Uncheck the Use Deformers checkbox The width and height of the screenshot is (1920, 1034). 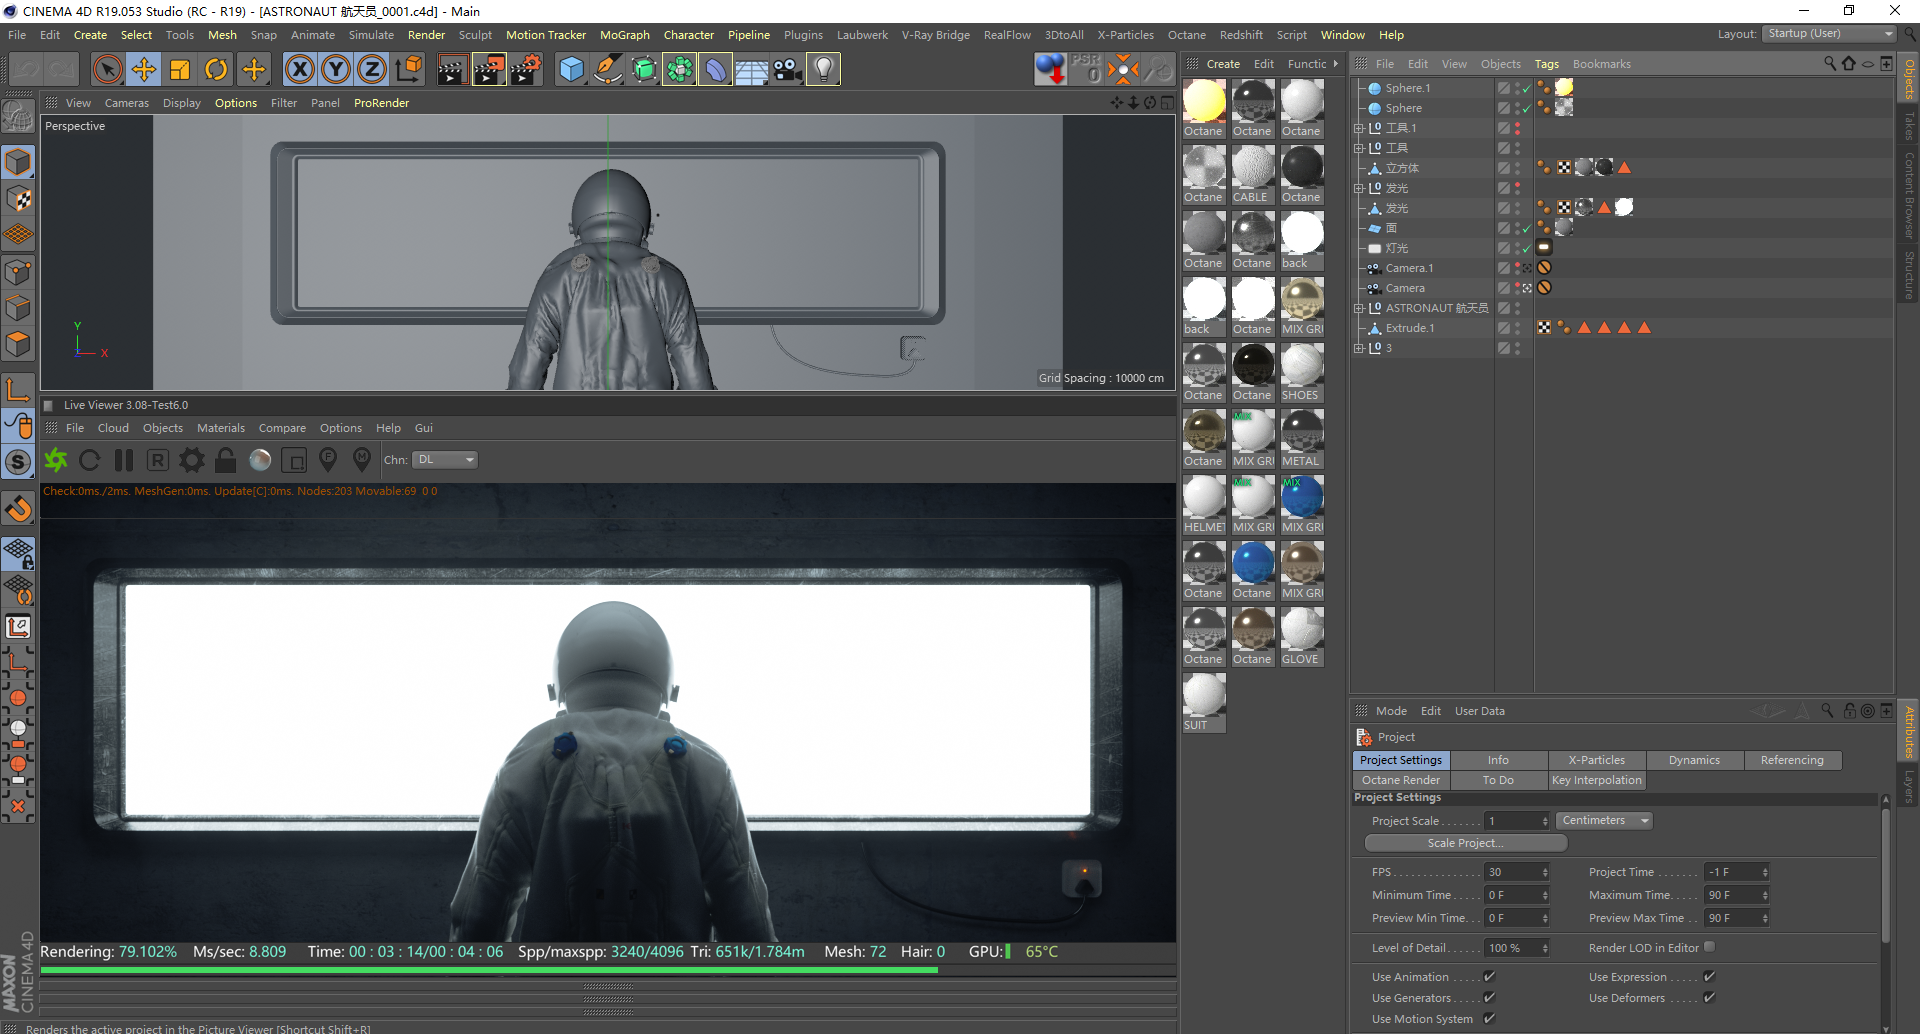(x=1710, y=997)
